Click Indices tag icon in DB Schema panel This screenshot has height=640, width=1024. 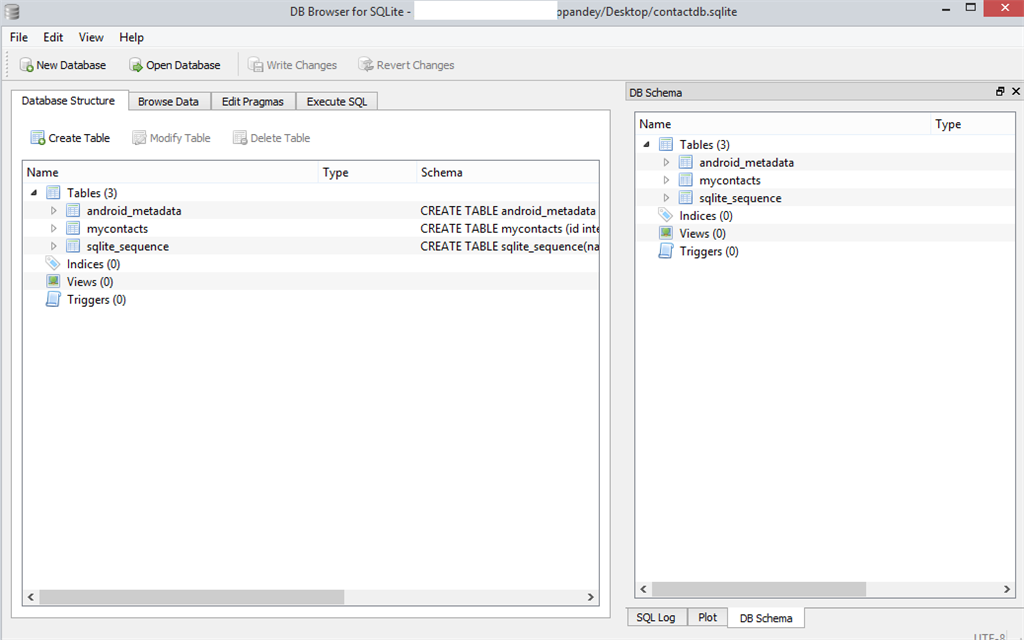pos(665,215)
